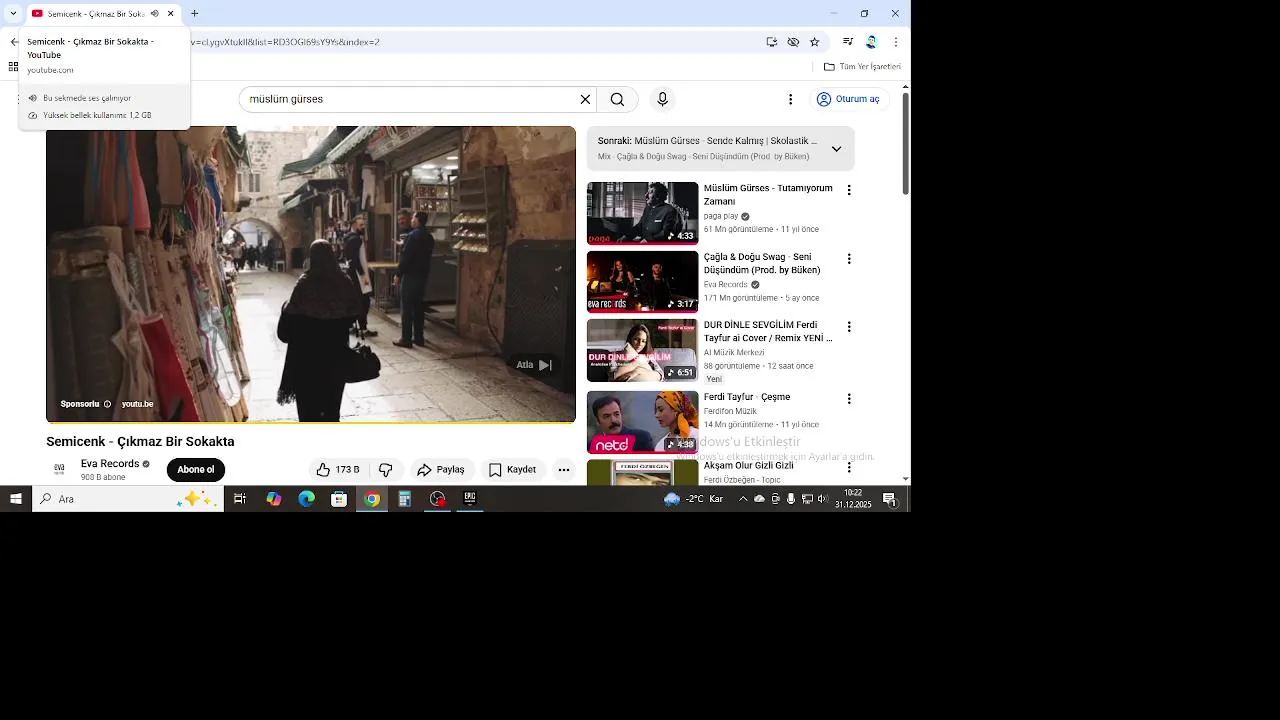Close the Semicenk YouTube tab

(x=171, y=14)
